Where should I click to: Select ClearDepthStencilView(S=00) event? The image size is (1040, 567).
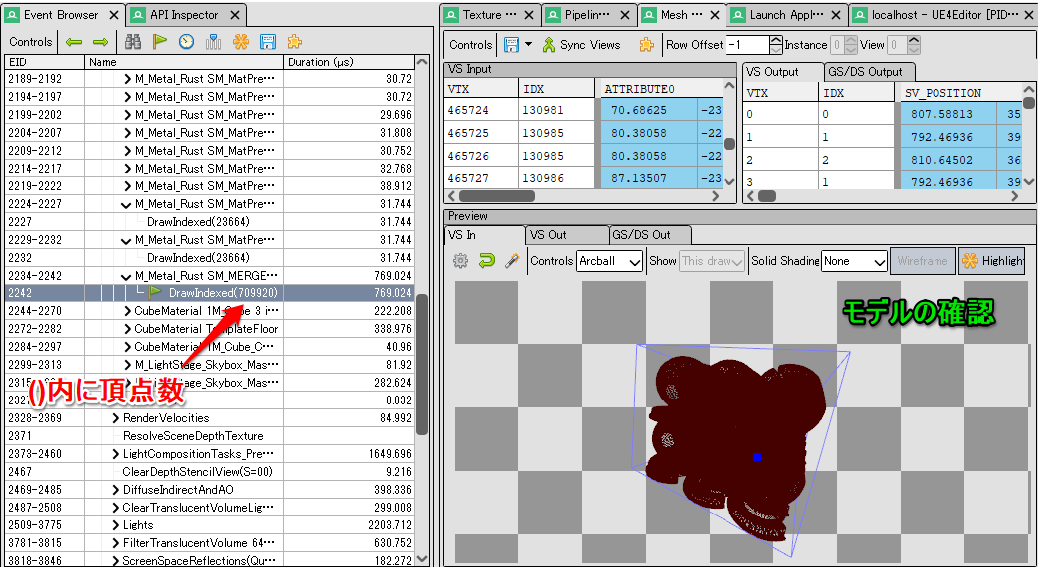tap(210, 472)
